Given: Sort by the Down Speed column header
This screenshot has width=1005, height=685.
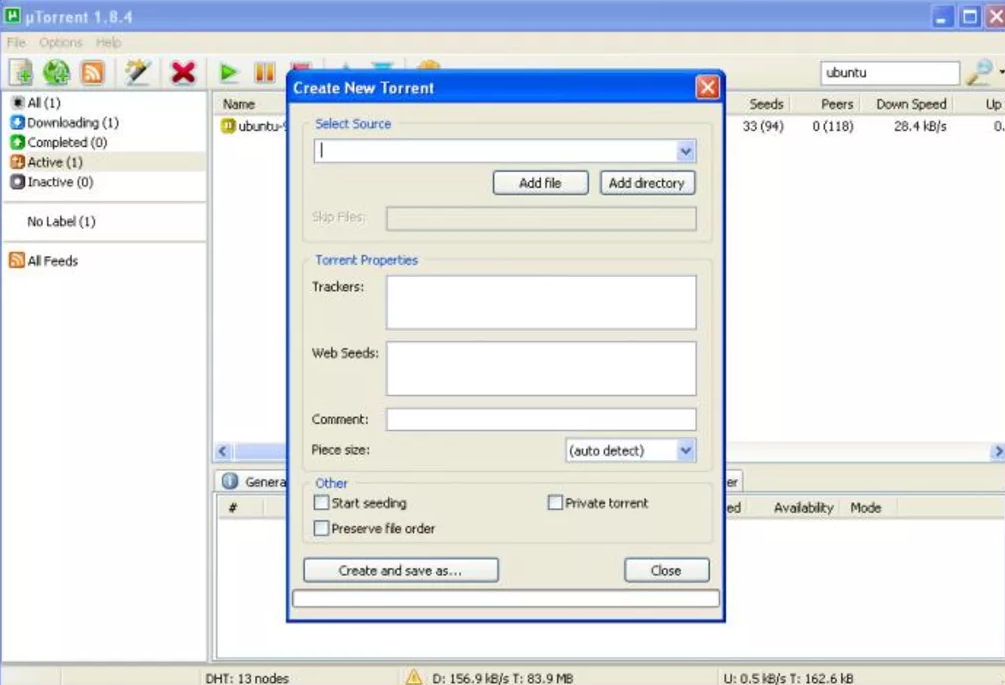Looking at the screenshot, I should pyautogui.click(x=911, y=104).
